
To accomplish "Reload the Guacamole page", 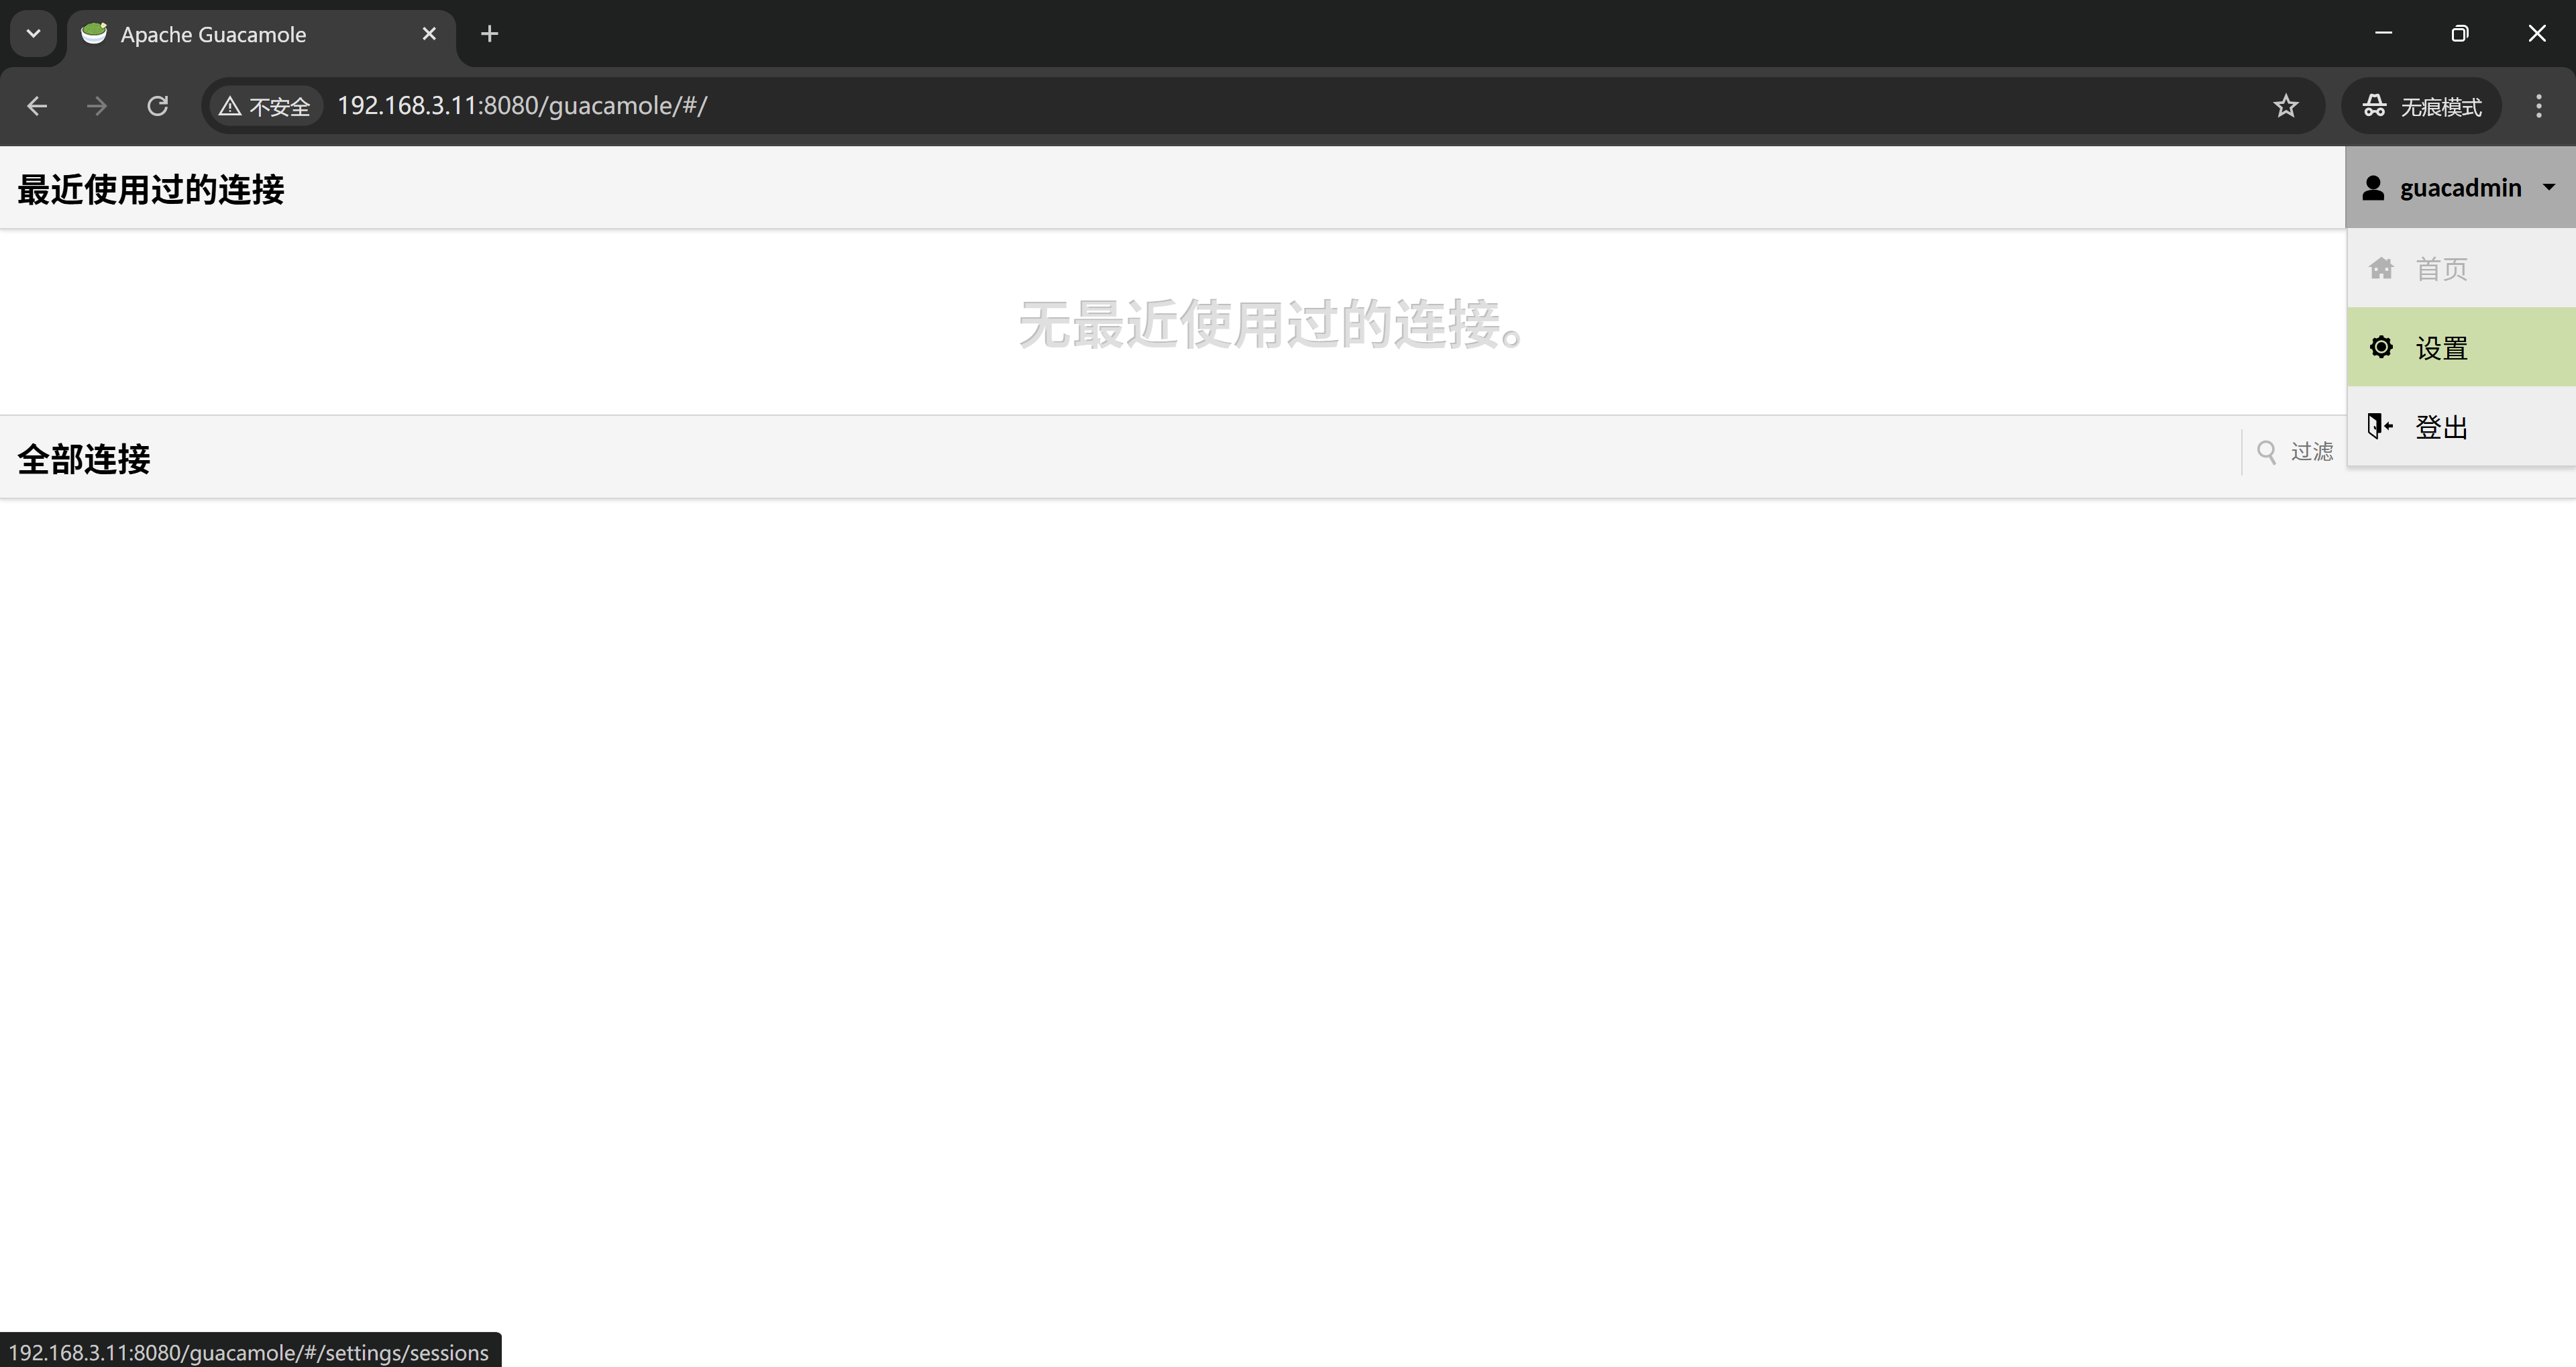I will pos(157,106).
